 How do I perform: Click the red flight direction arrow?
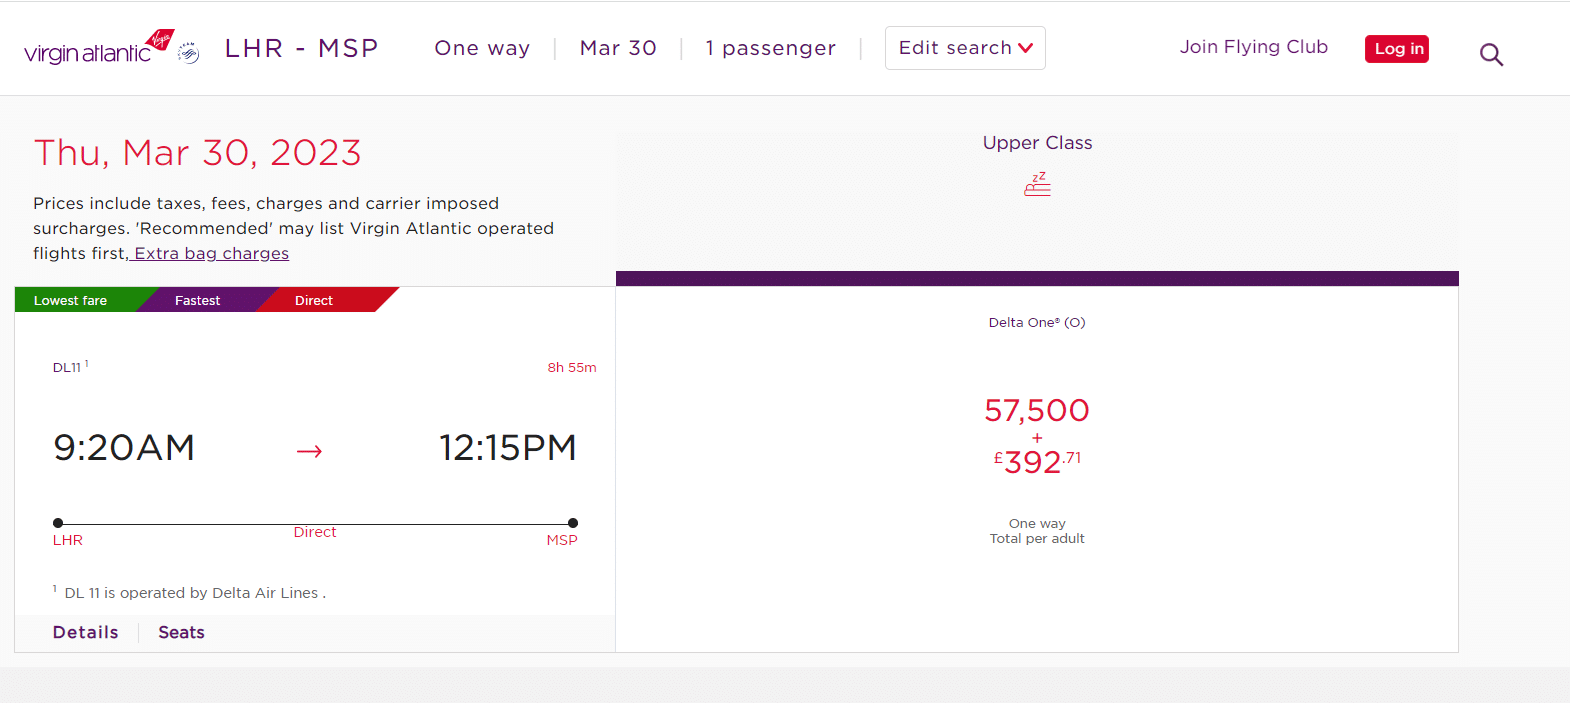[309, 451]
